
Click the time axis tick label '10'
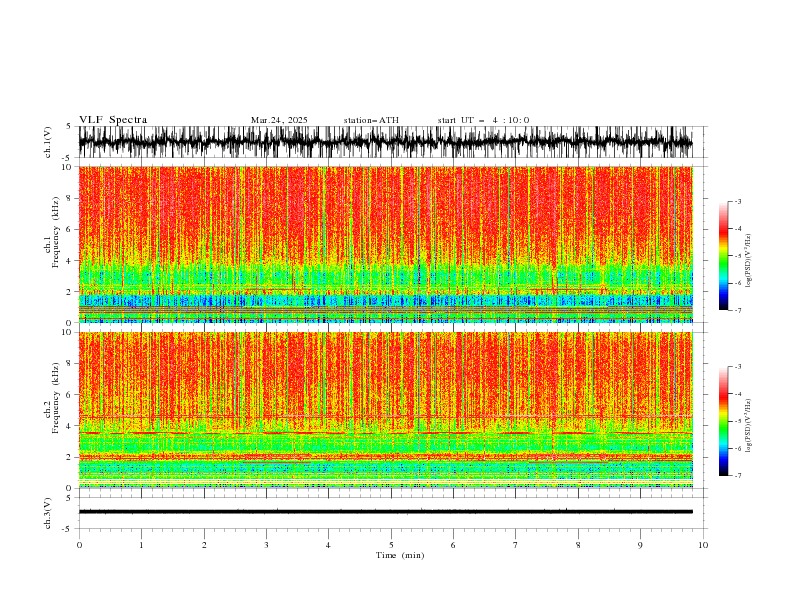[703, 545]
